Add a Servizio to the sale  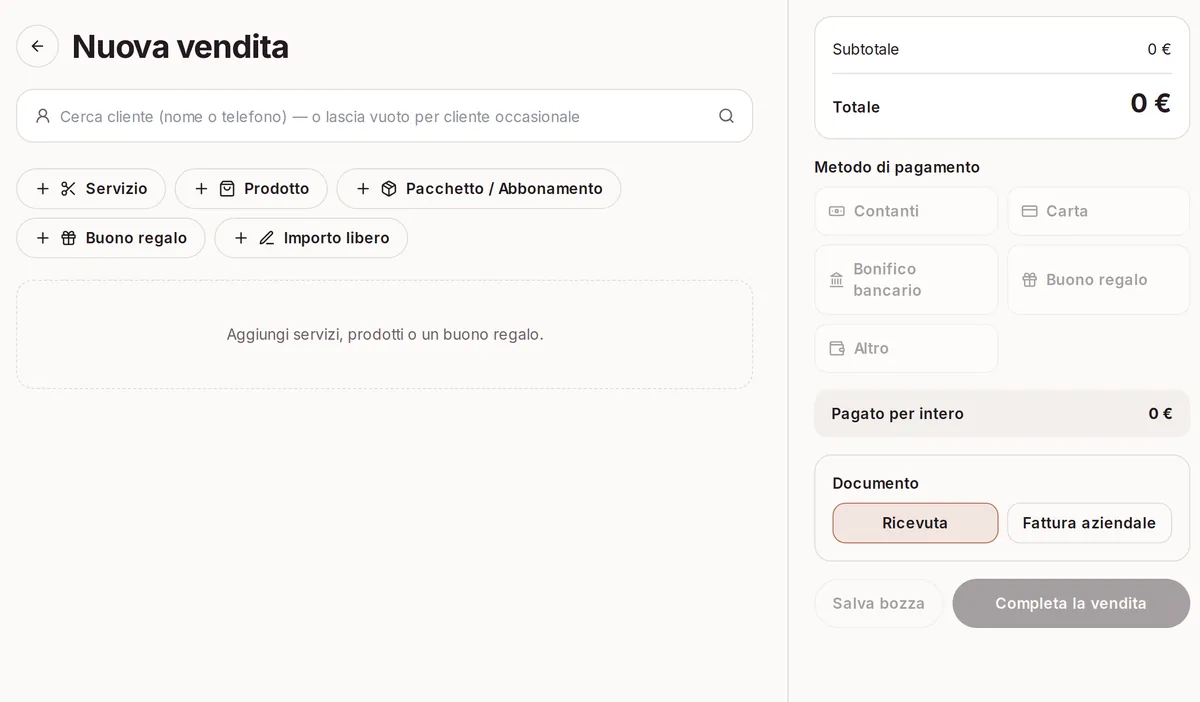[91, 188]
